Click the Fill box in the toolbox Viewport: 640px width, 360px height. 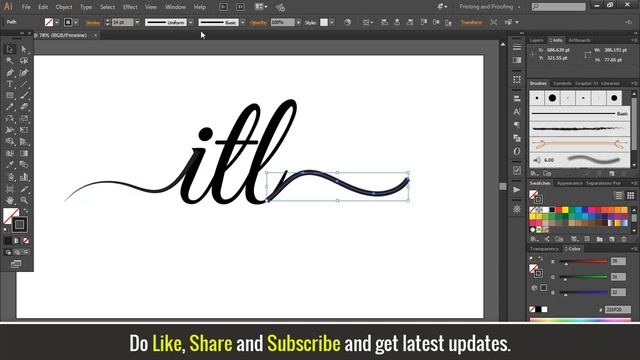9,214
